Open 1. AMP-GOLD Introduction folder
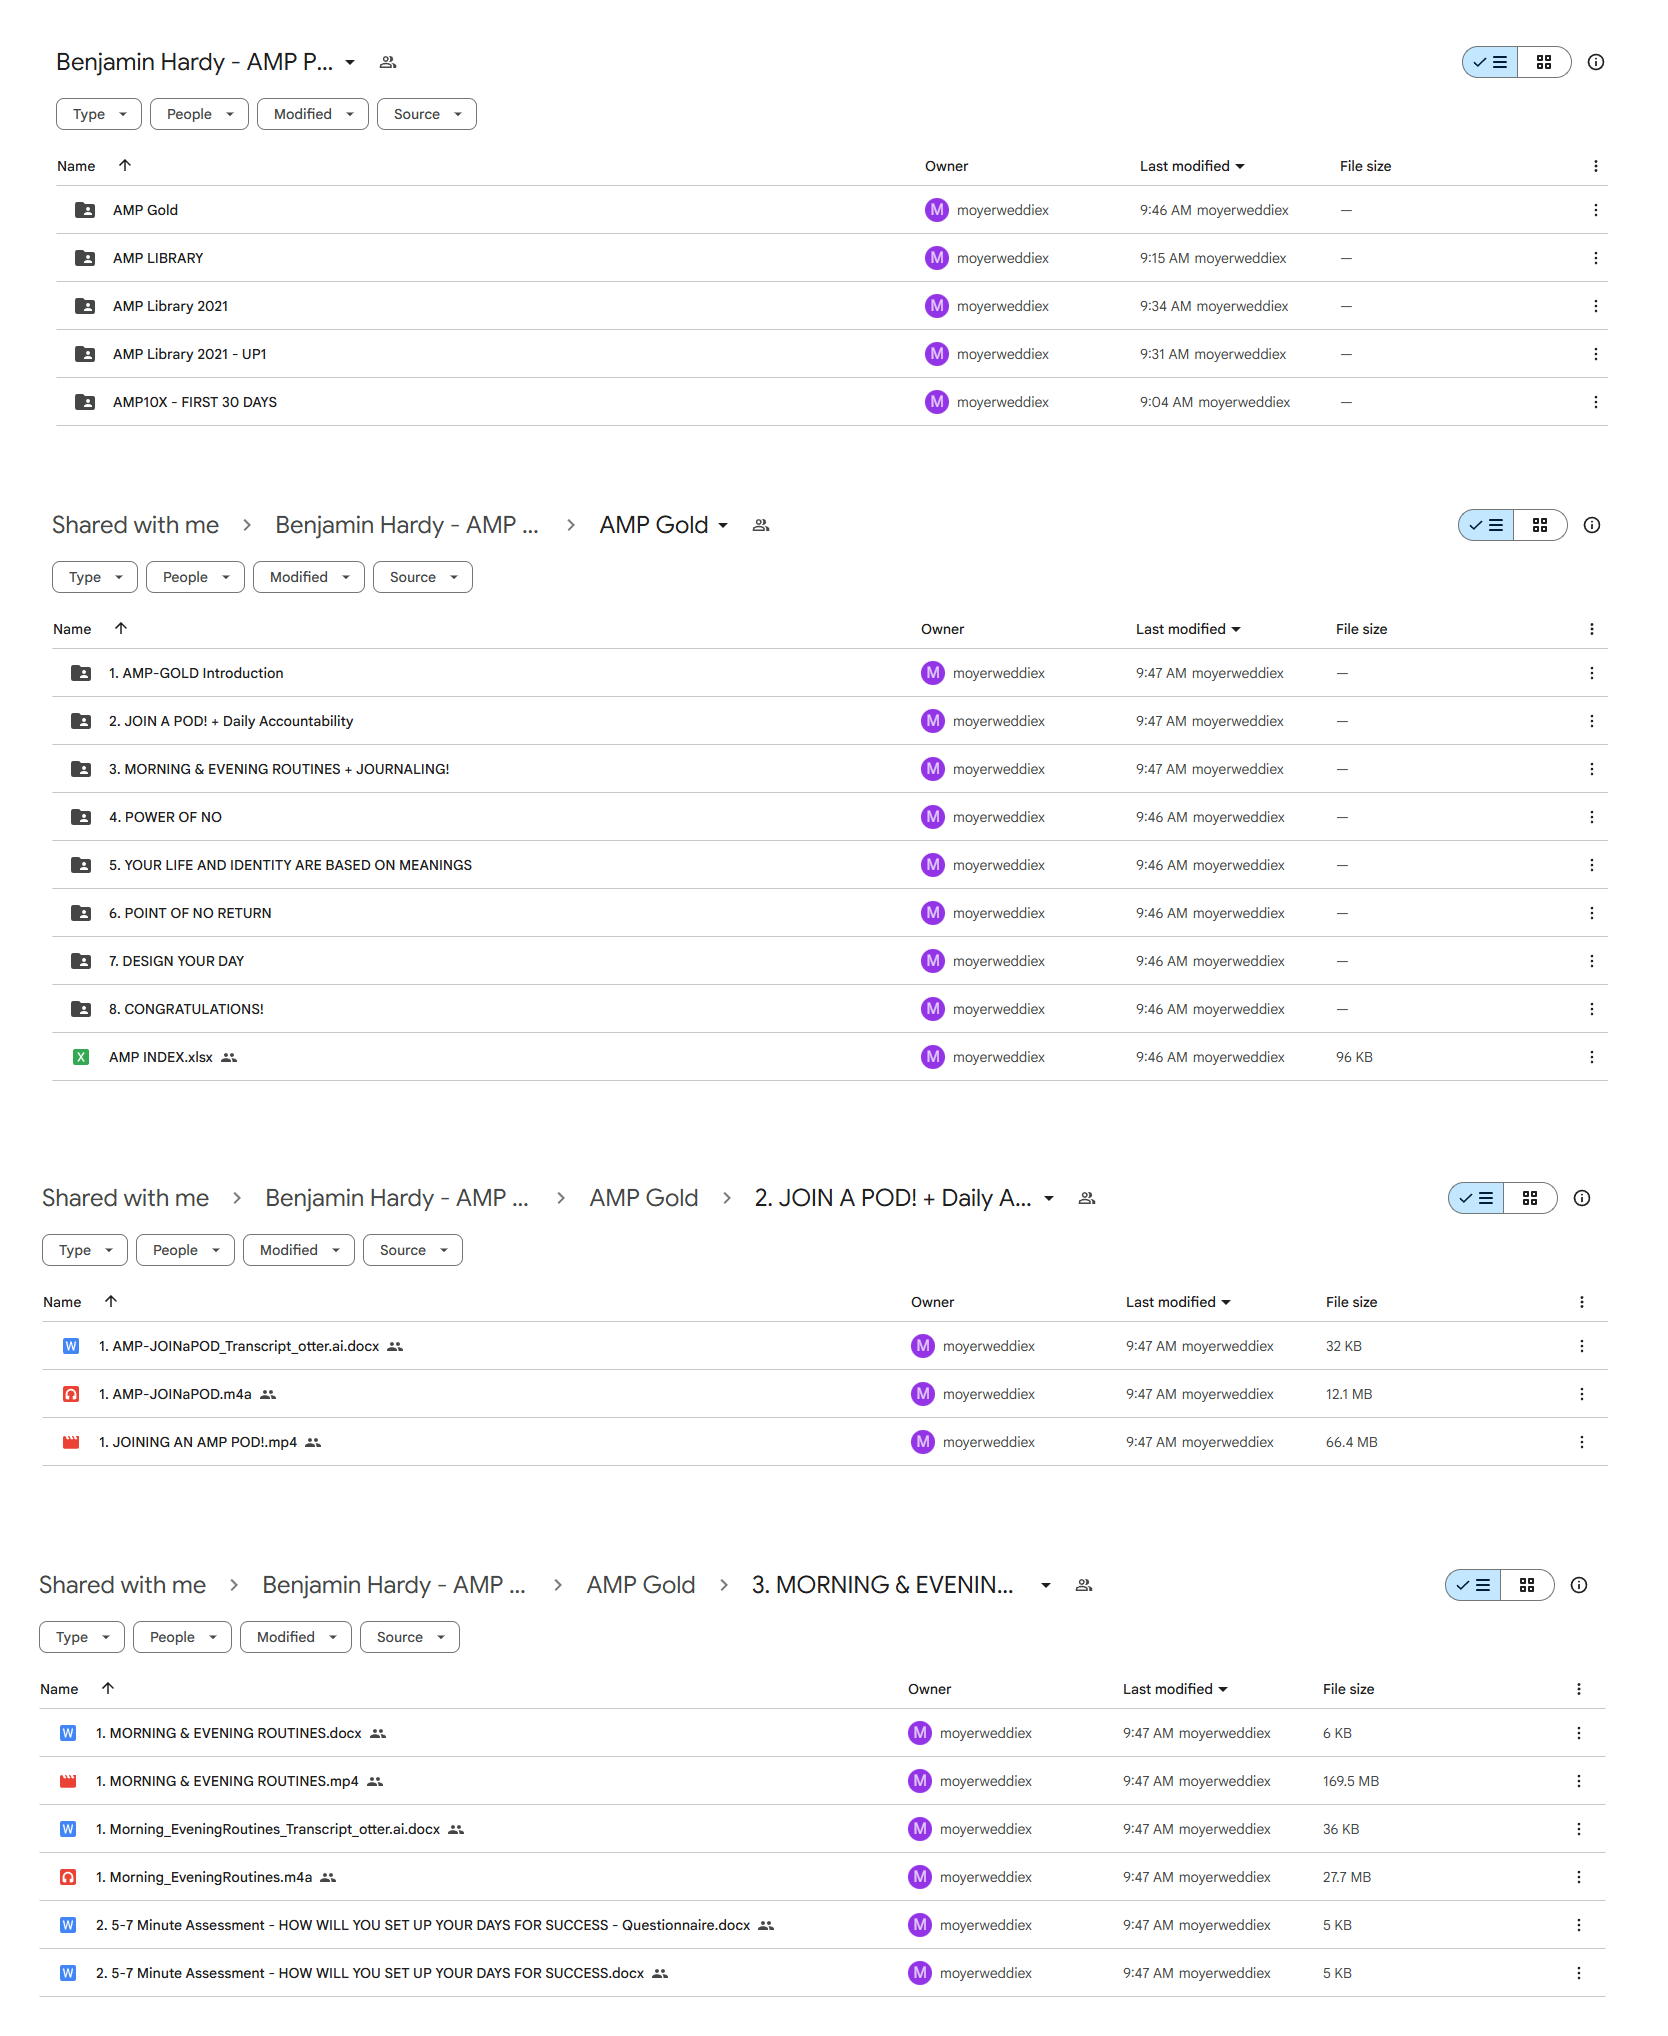Viewport: 1668px width, 2036px height. [196, 673]
